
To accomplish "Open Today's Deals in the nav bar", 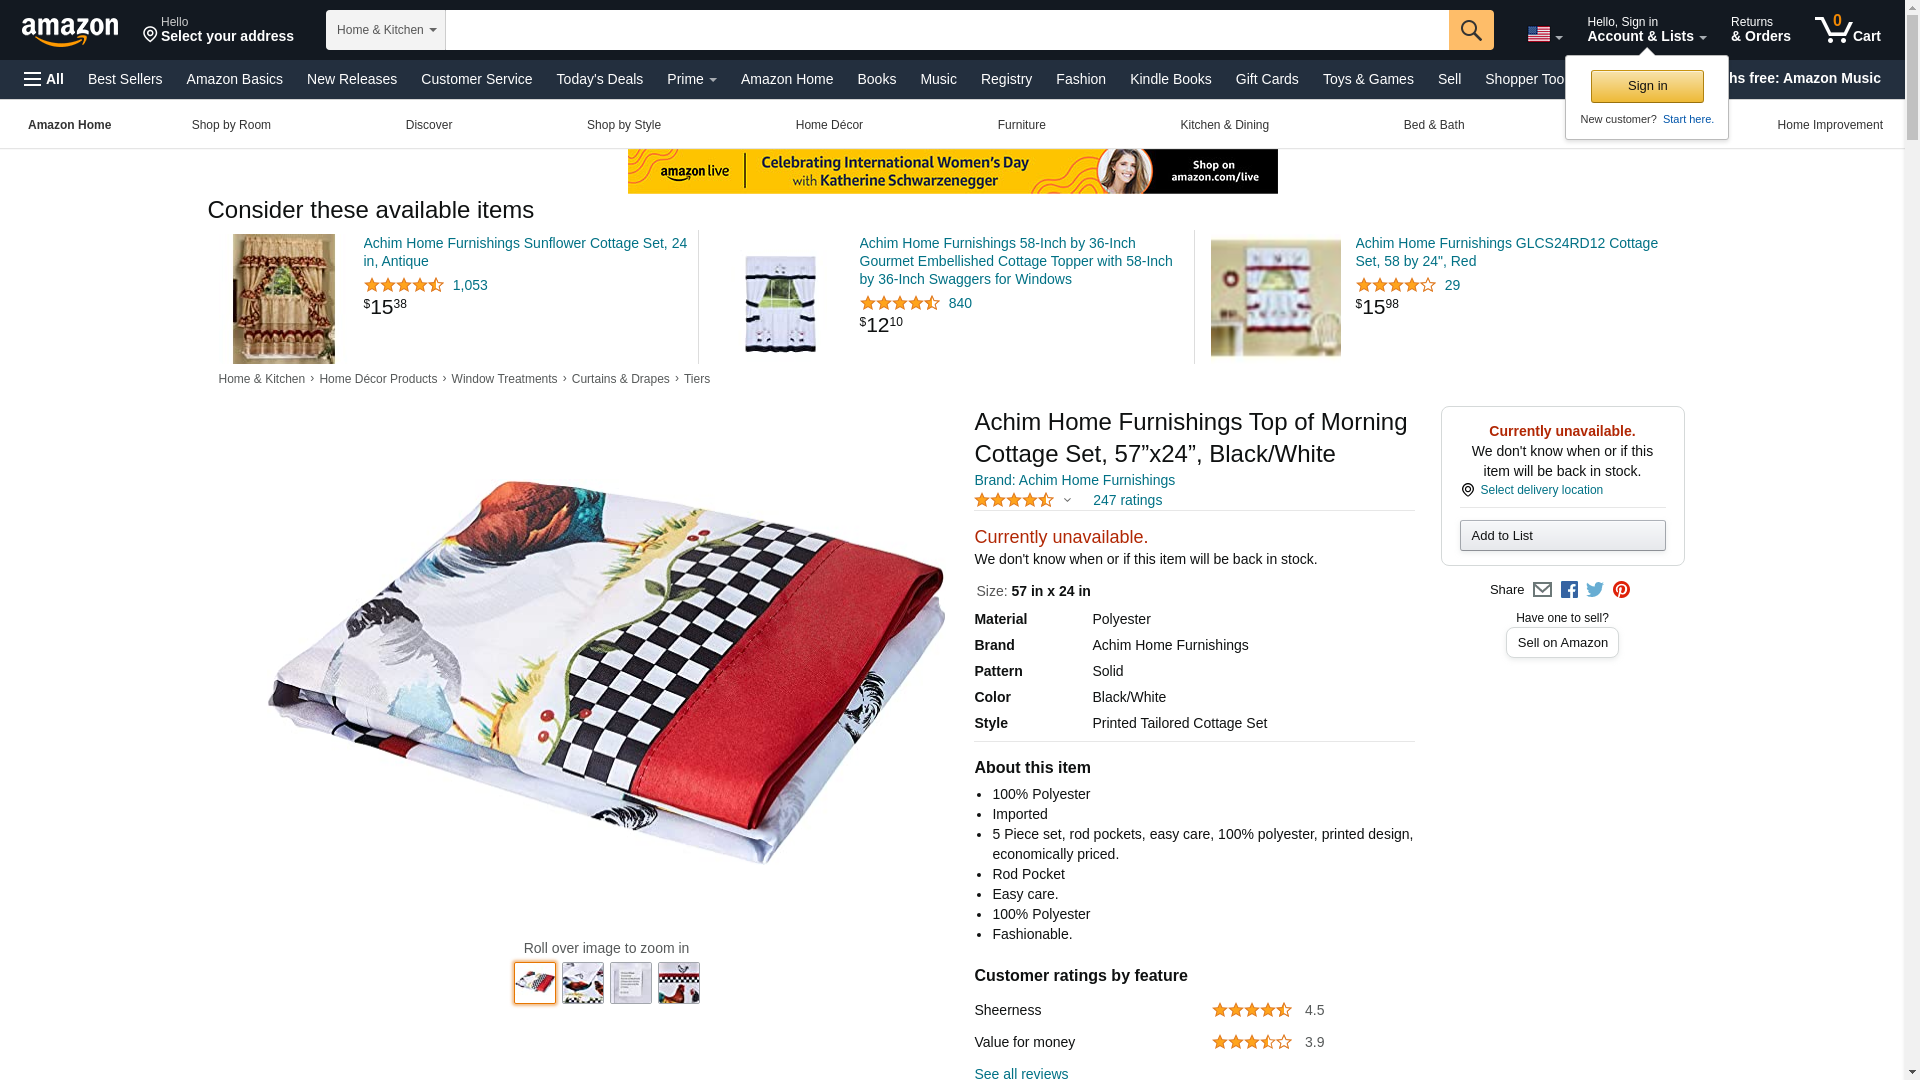I will [600, 79].
